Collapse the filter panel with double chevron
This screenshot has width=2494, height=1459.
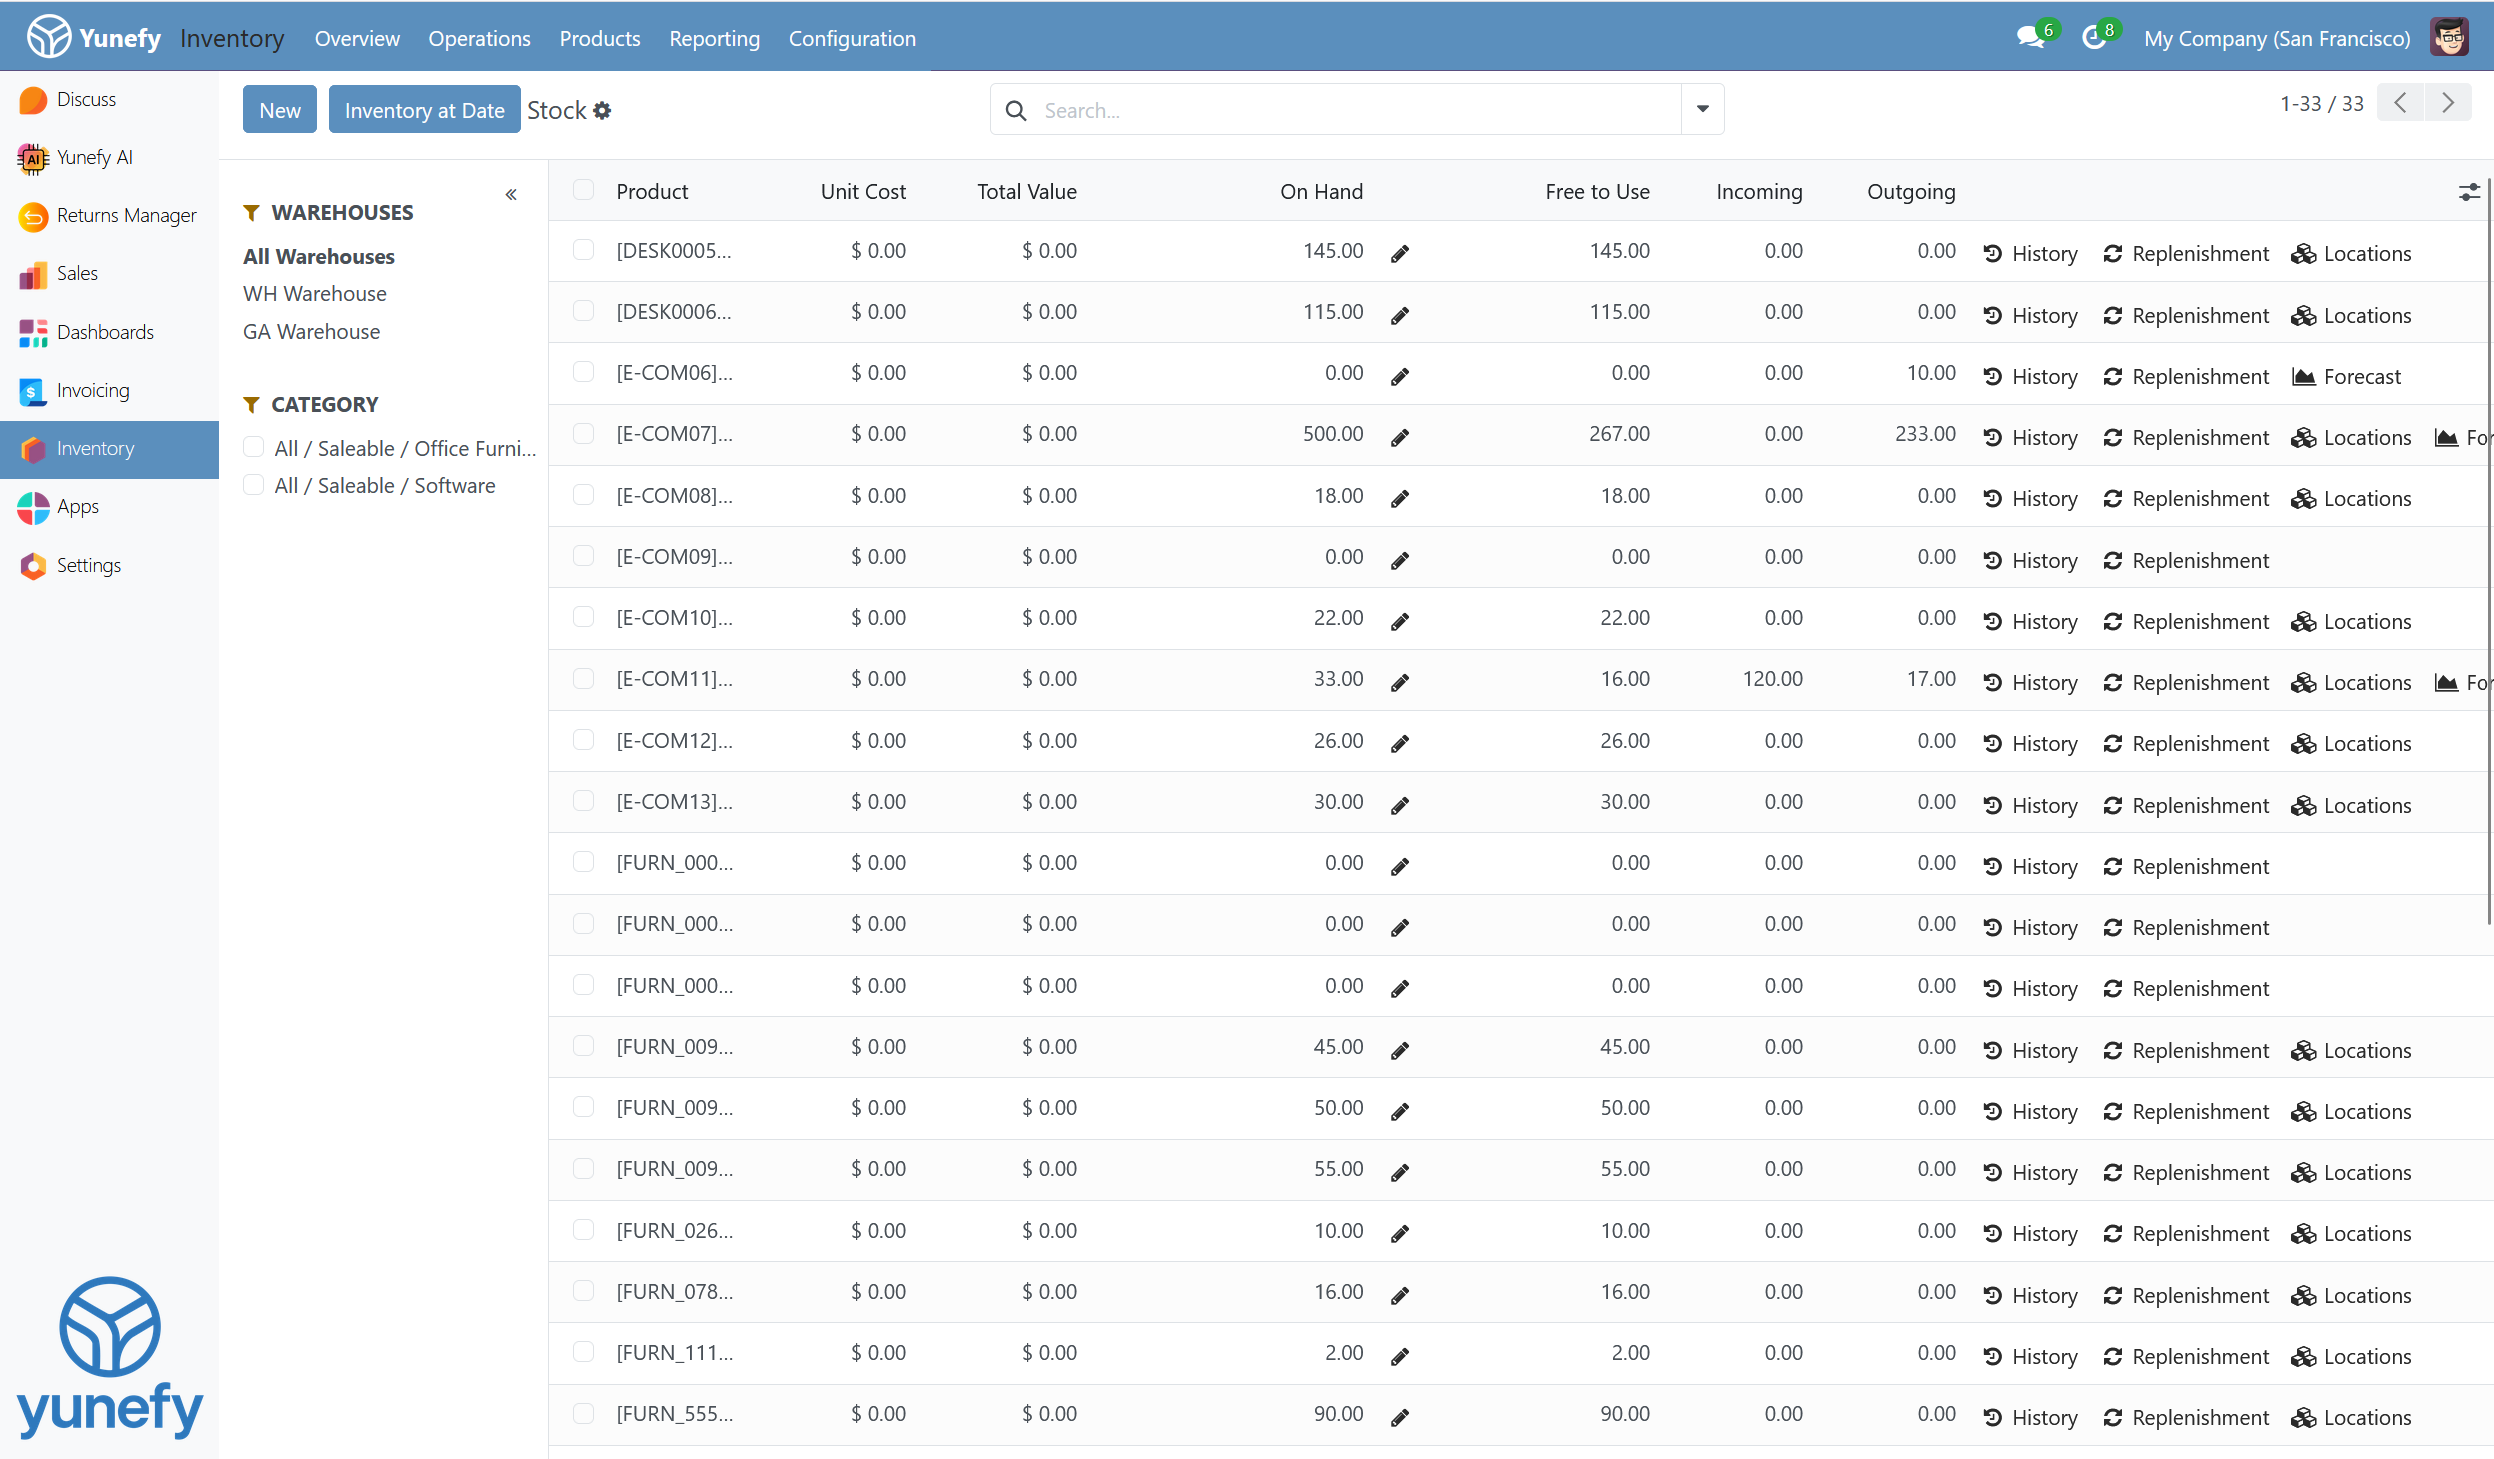511,195
